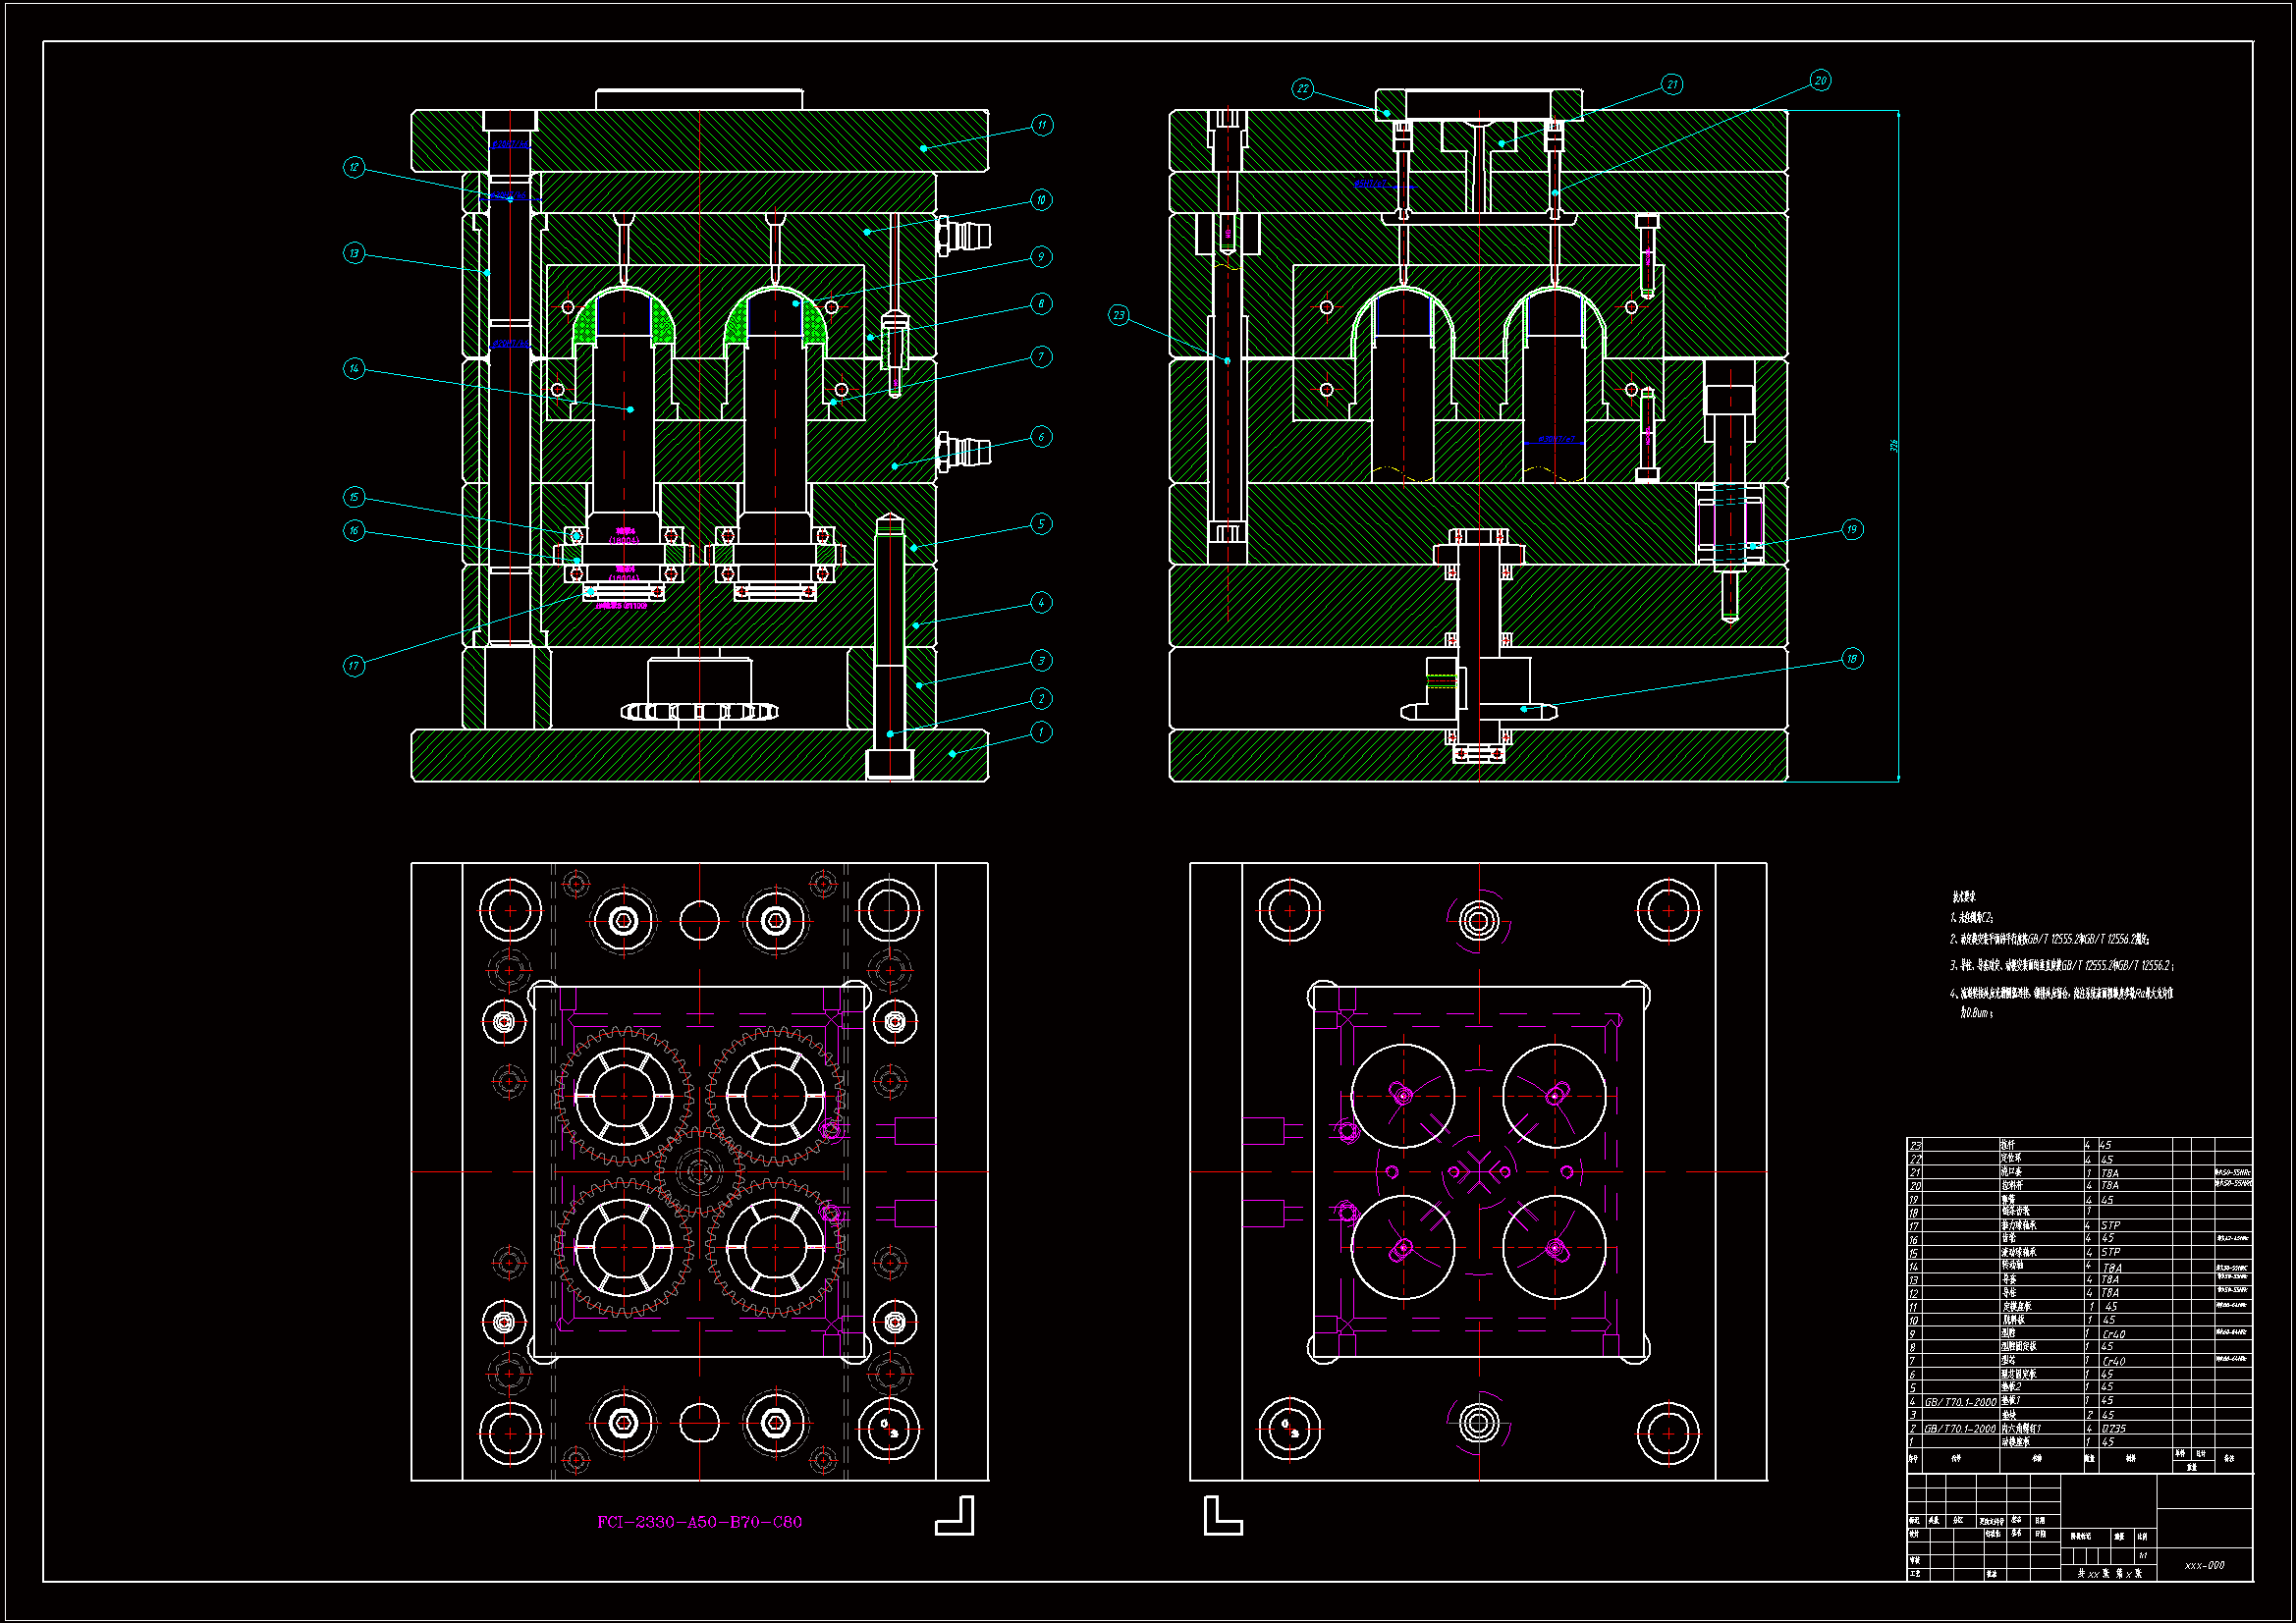2296x1623 pixels.
Task: Click part balloon number 19
Action: [1852, 529]
